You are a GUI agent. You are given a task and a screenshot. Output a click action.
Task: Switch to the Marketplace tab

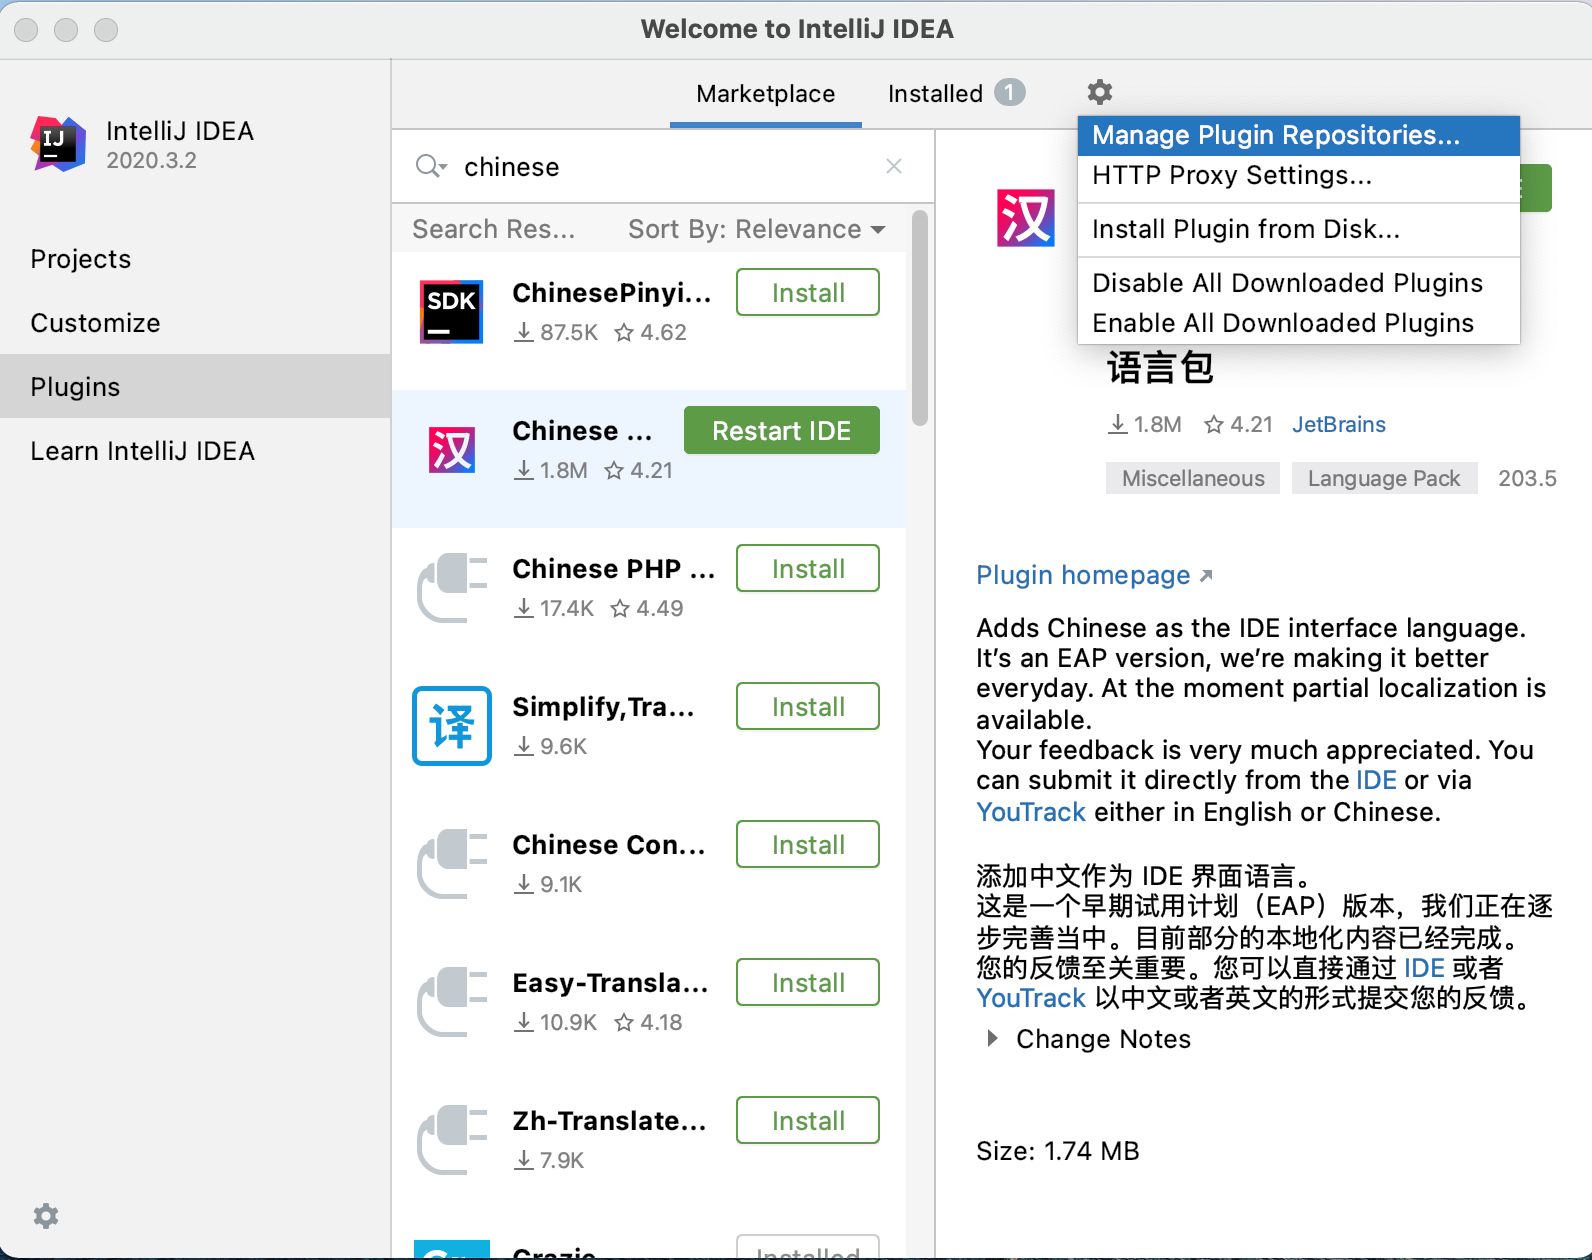[x=766, y=94]
